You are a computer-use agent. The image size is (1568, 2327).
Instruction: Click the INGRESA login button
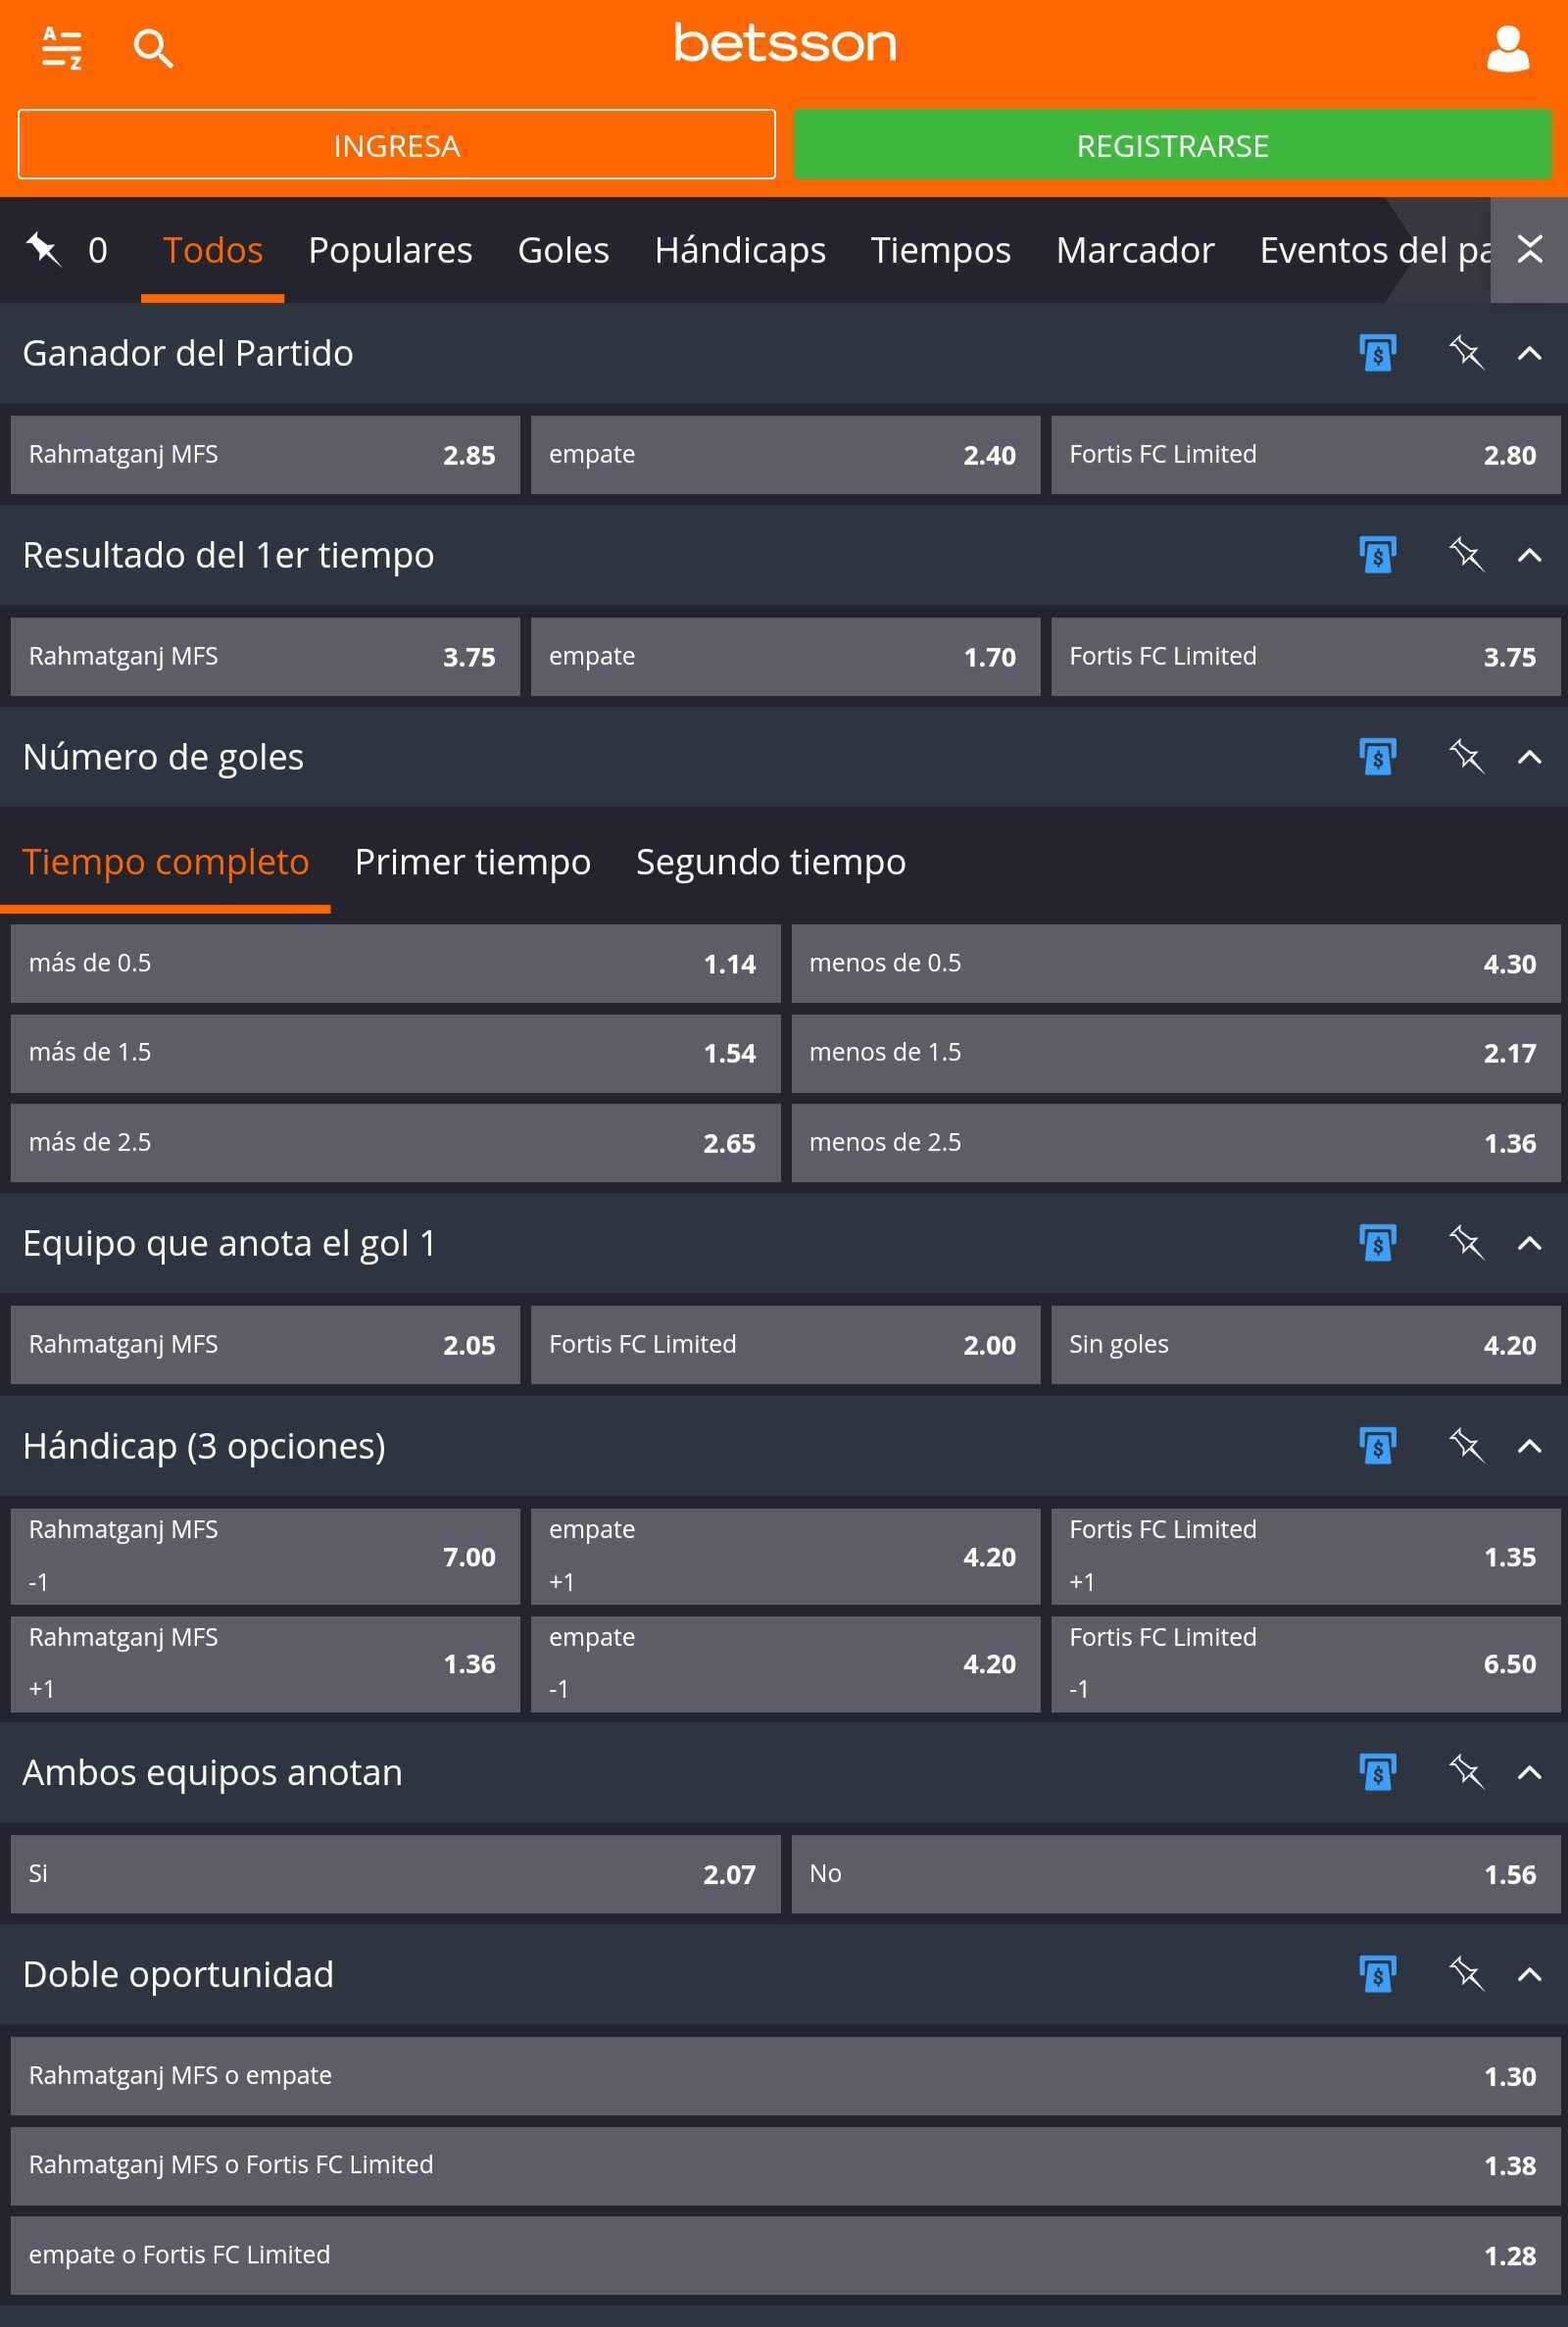(x=396, y=145)
